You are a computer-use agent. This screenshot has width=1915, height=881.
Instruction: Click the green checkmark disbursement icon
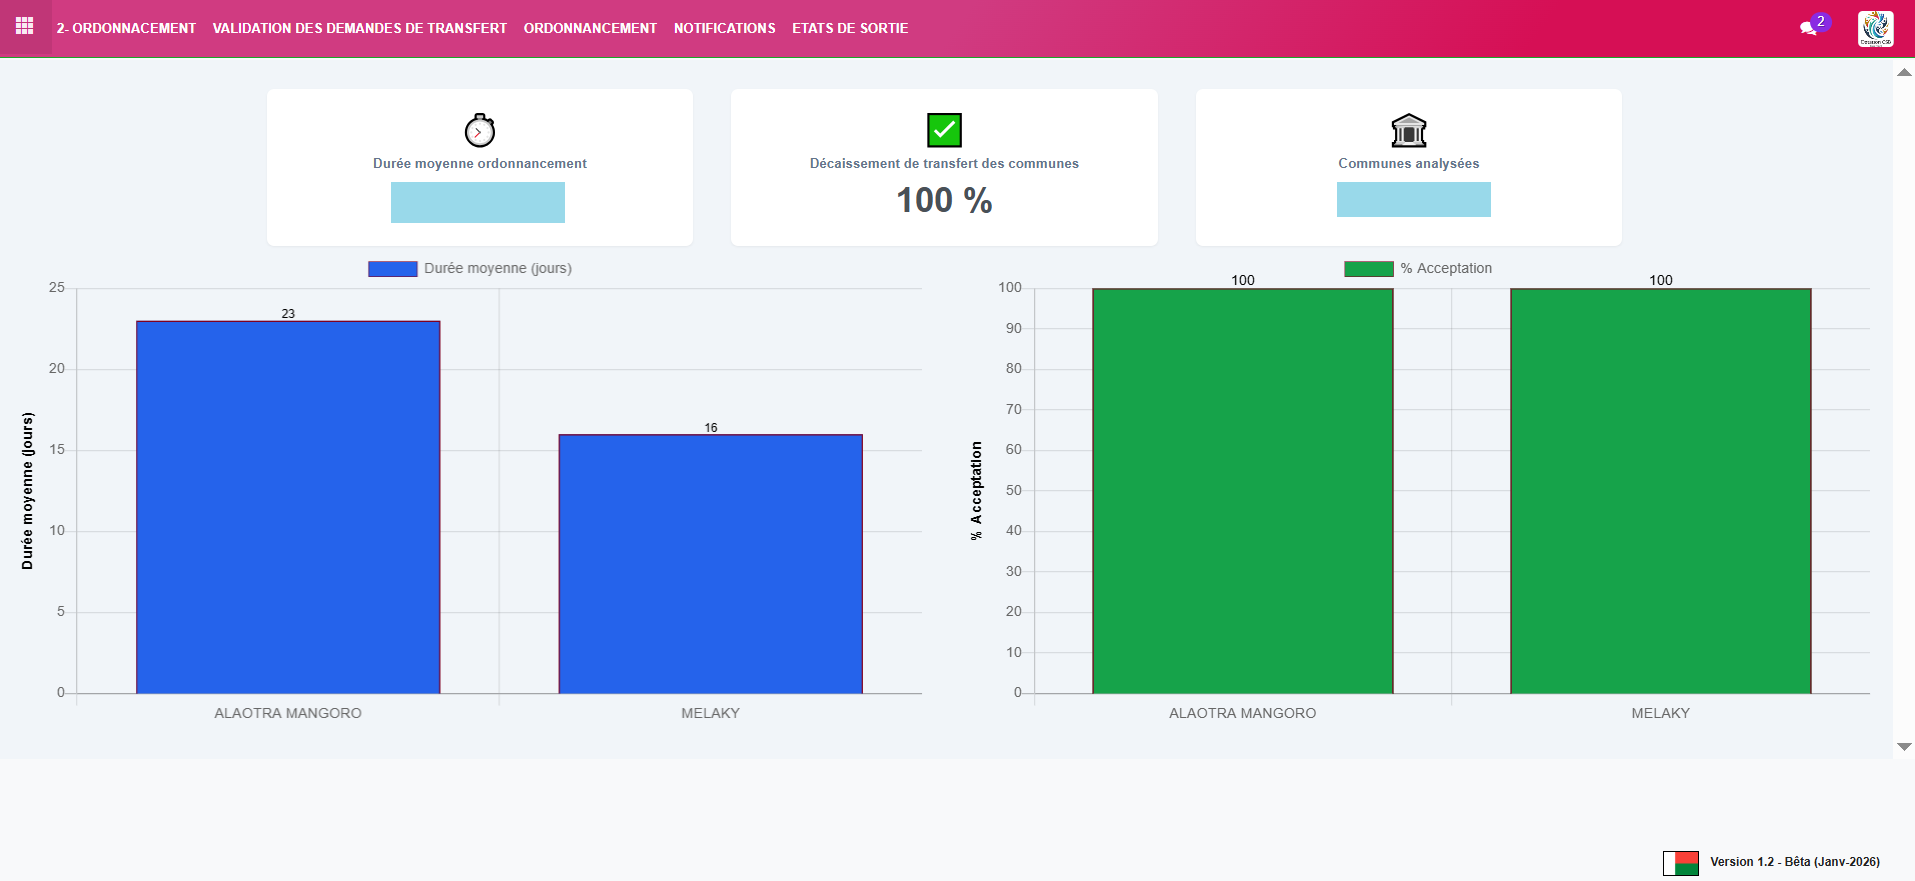944,130
